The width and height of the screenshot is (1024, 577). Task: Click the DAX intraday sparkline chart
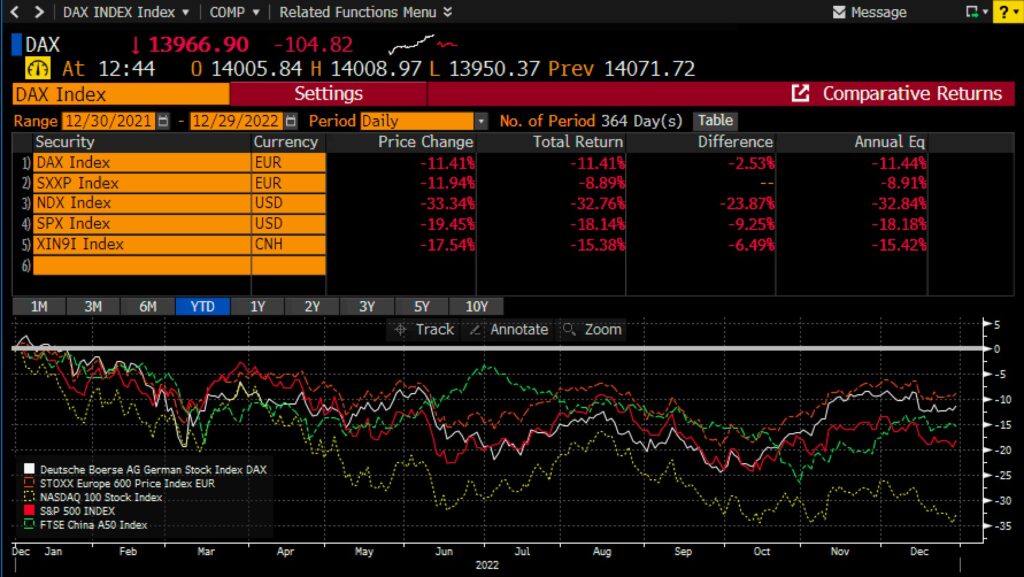coord(423,45)
